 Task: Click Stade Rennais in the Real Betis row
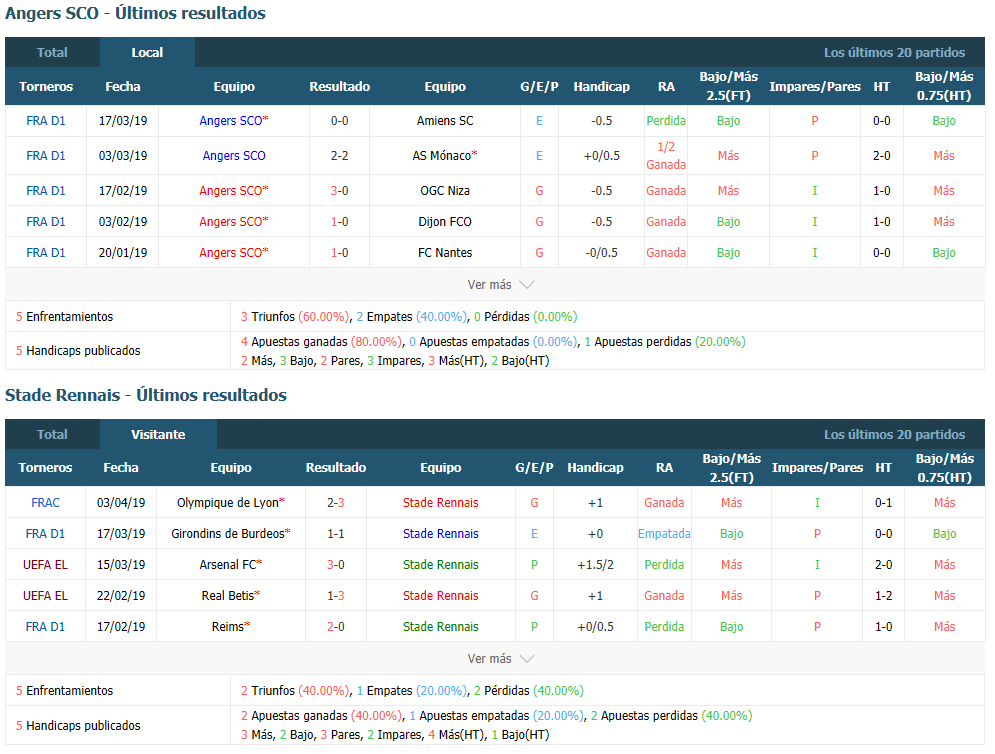coord(440,596)
